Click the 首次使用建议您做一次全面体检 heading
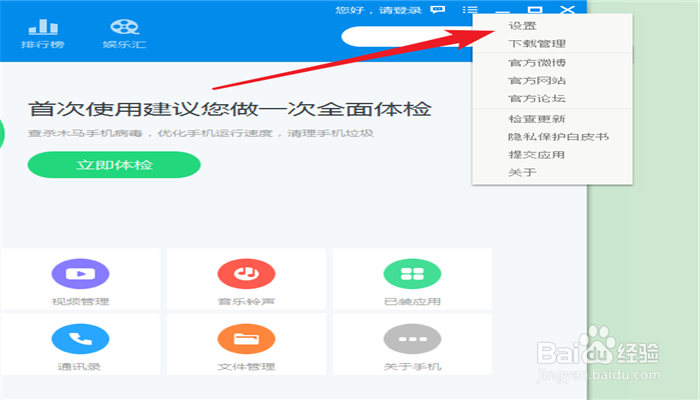The width and height of the screenshot is (700, 400). click(230, 109)
